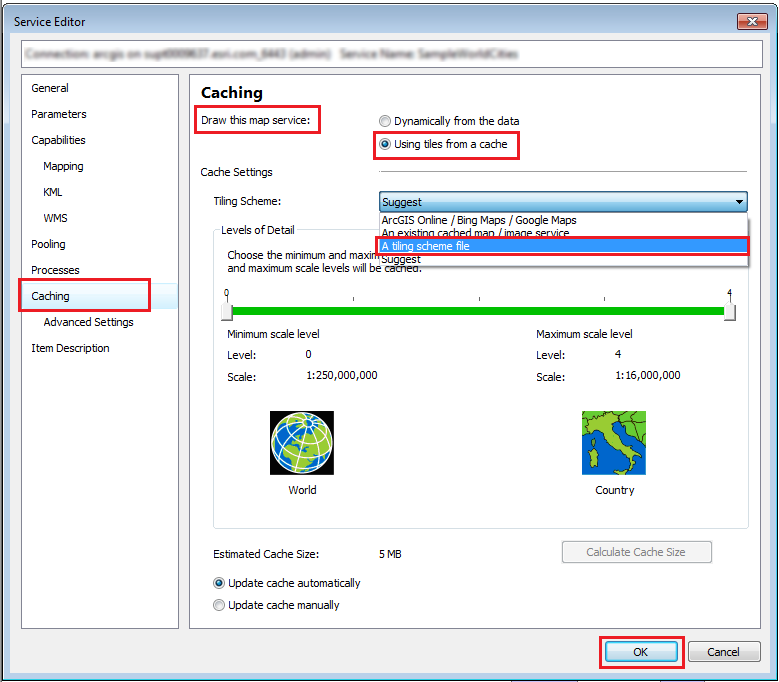Viewport: 779px width, 682px height.
Task: Click the 1:16,000,000 scale value
Action: [648, 376]
